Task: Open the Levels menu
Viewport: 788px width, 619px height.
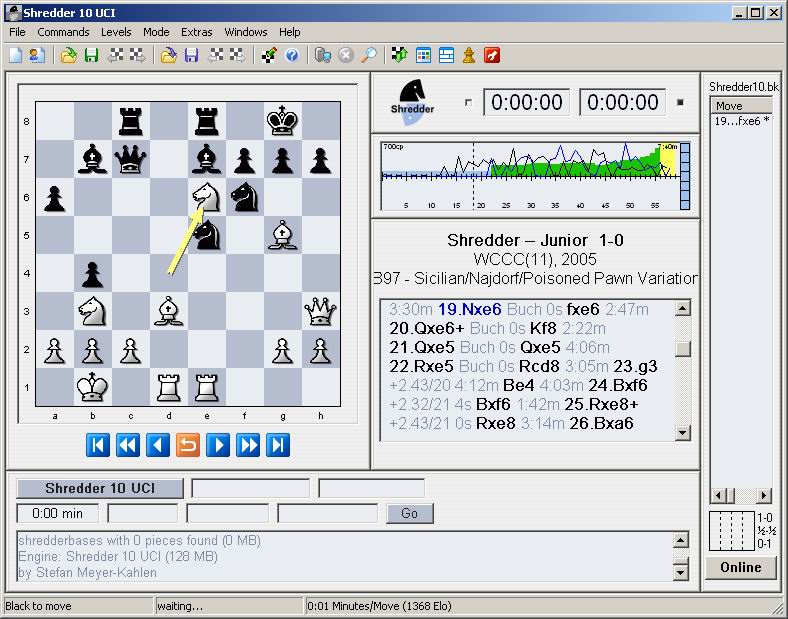Action: click(x=116, y=32)
